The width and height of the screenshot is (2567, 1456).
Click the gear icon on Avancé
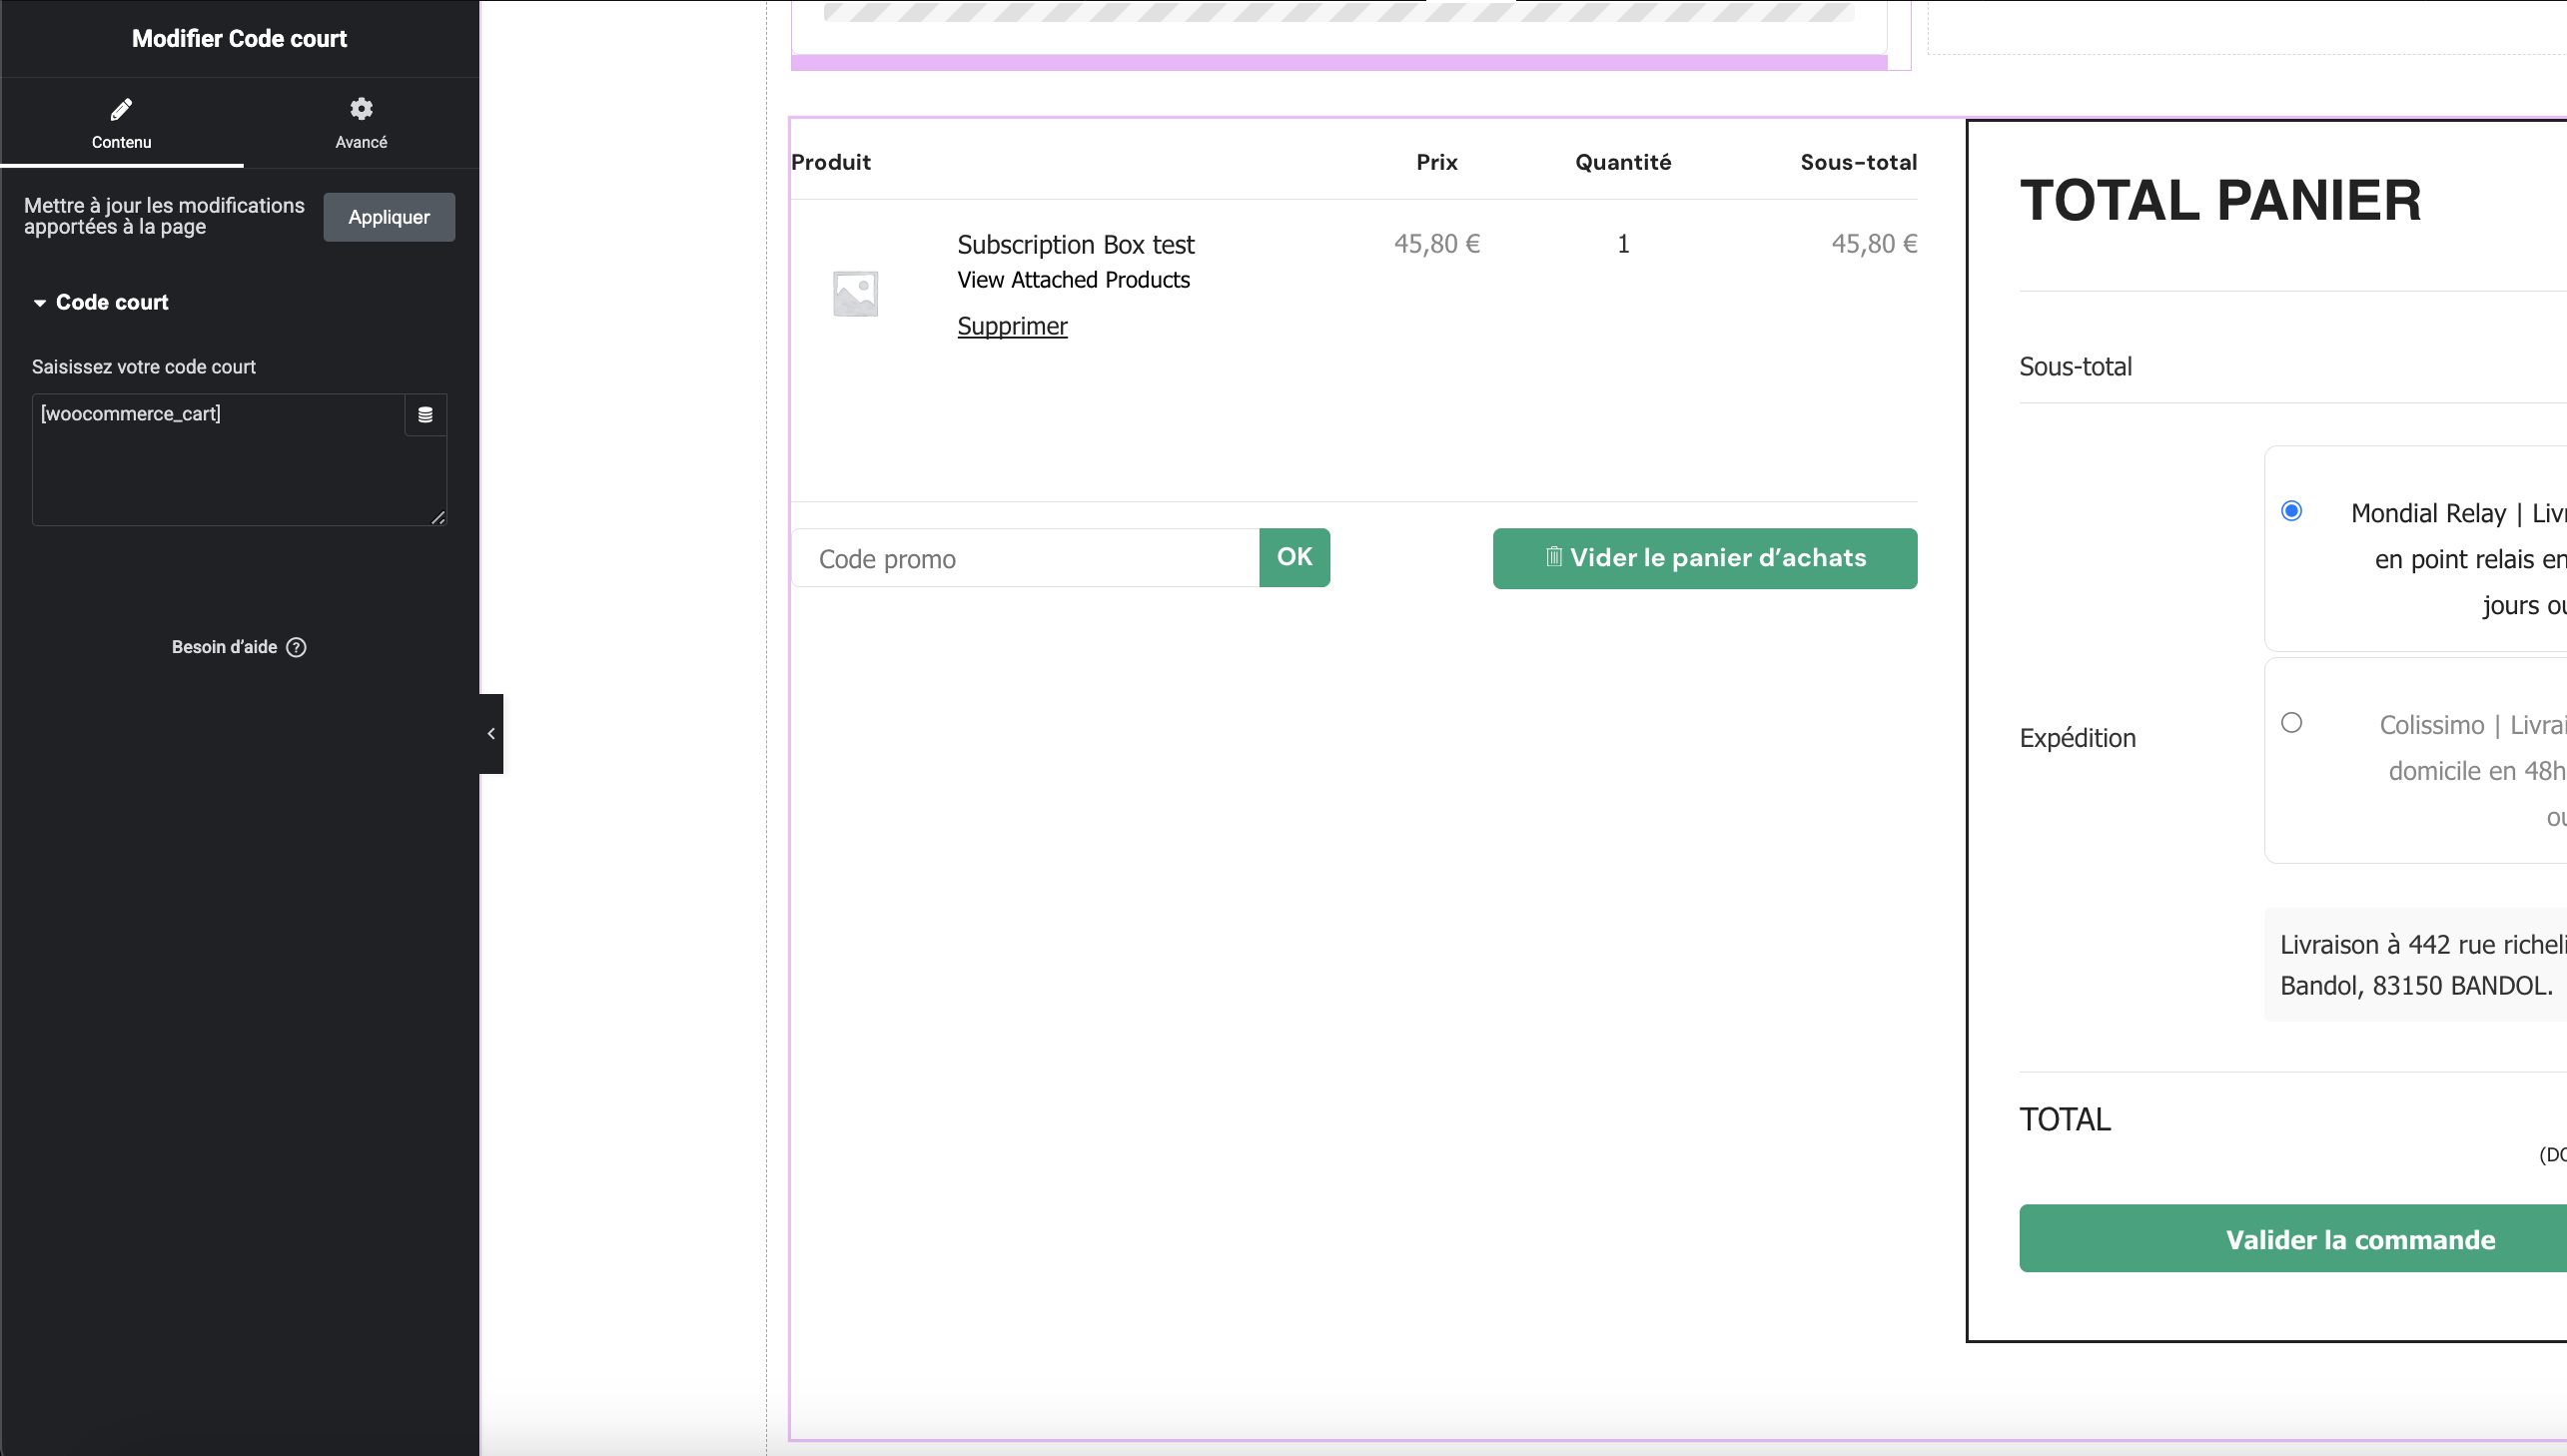(361, 108)
